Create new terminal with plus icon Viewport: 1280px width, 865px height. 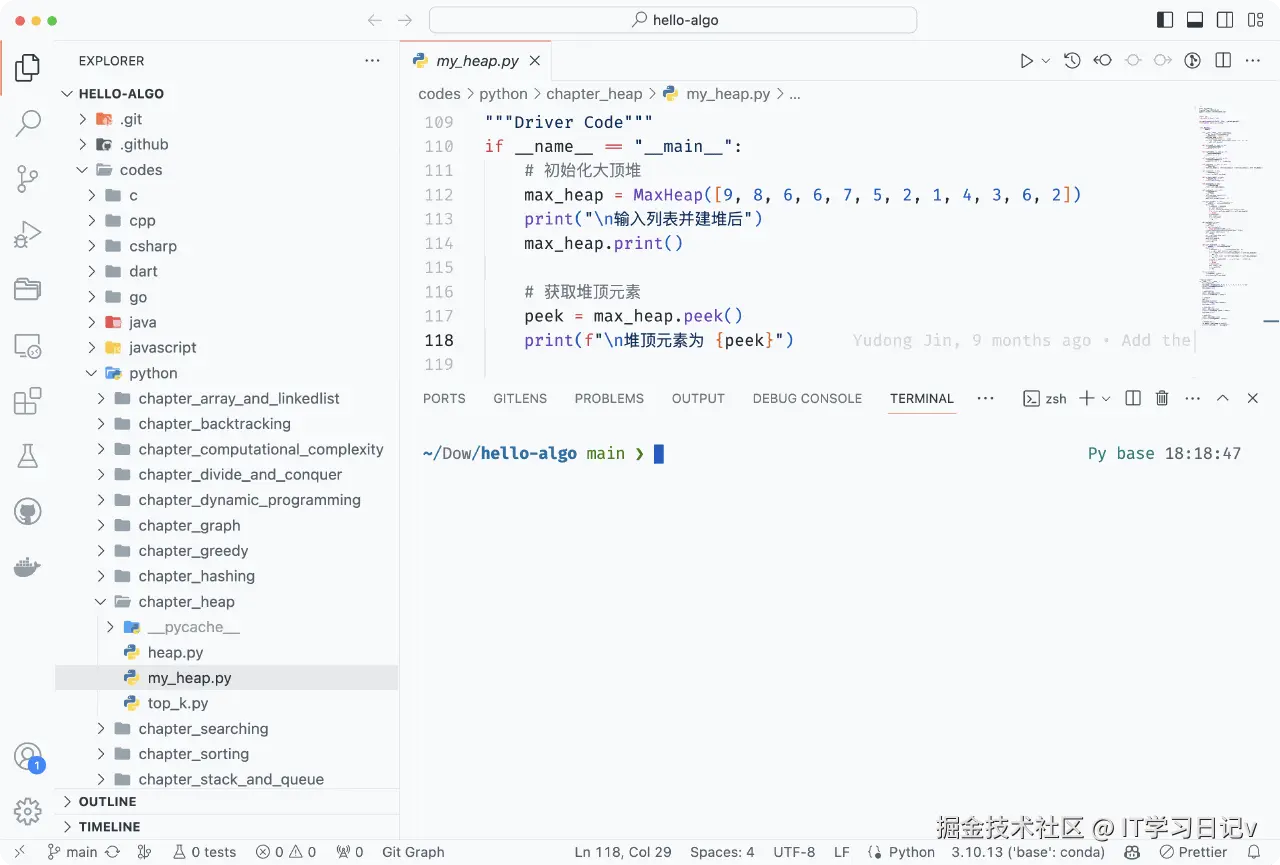coord(1087,398)
